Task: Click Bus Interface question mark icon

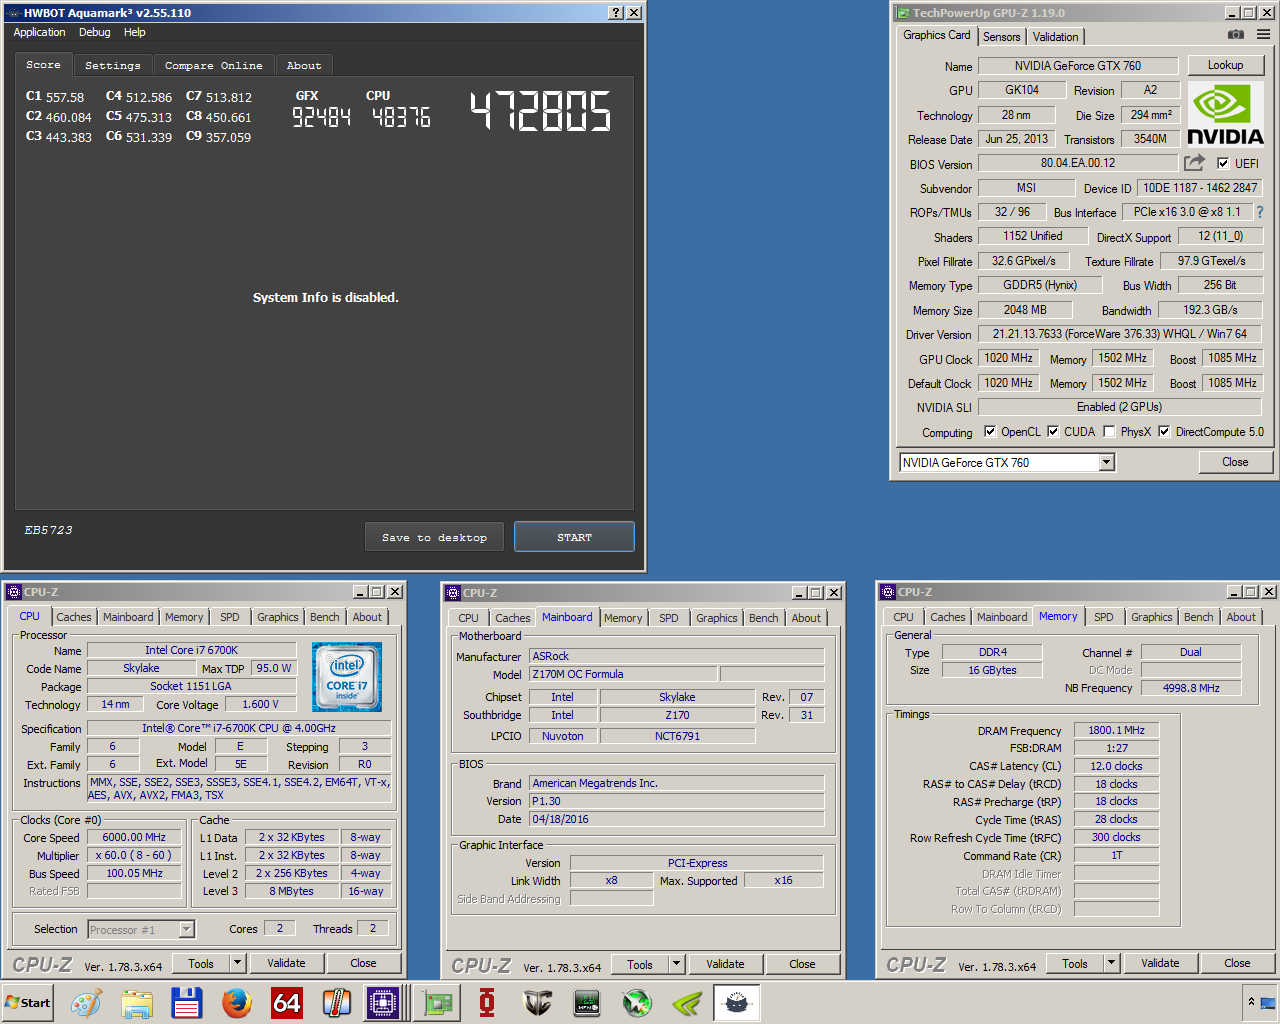Action: click(x=1260, y=212)
